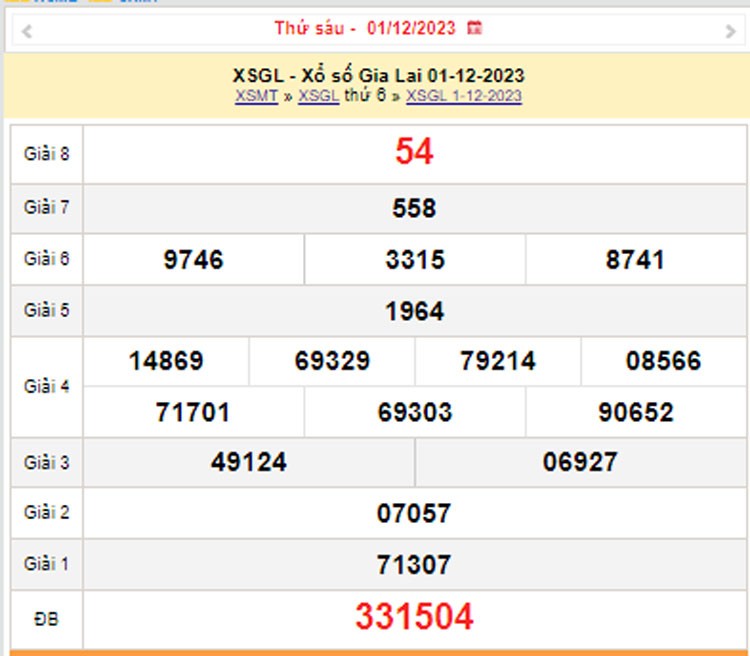Click the Giải 6 number 9746
Screen dimensions: 750x656
pos(193,260)
